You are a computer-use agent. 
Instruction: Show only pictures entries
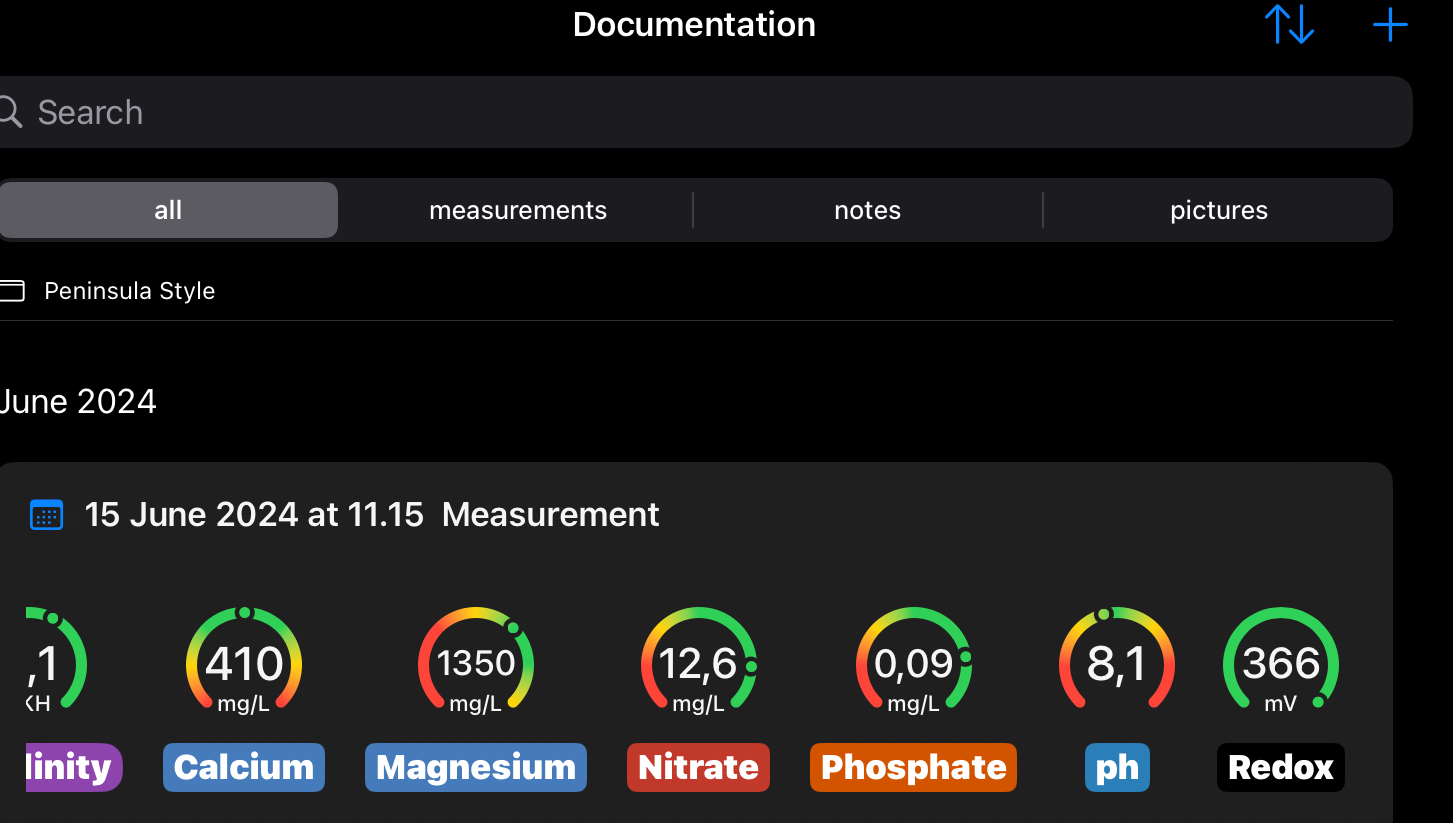[x=1218, y=210]
